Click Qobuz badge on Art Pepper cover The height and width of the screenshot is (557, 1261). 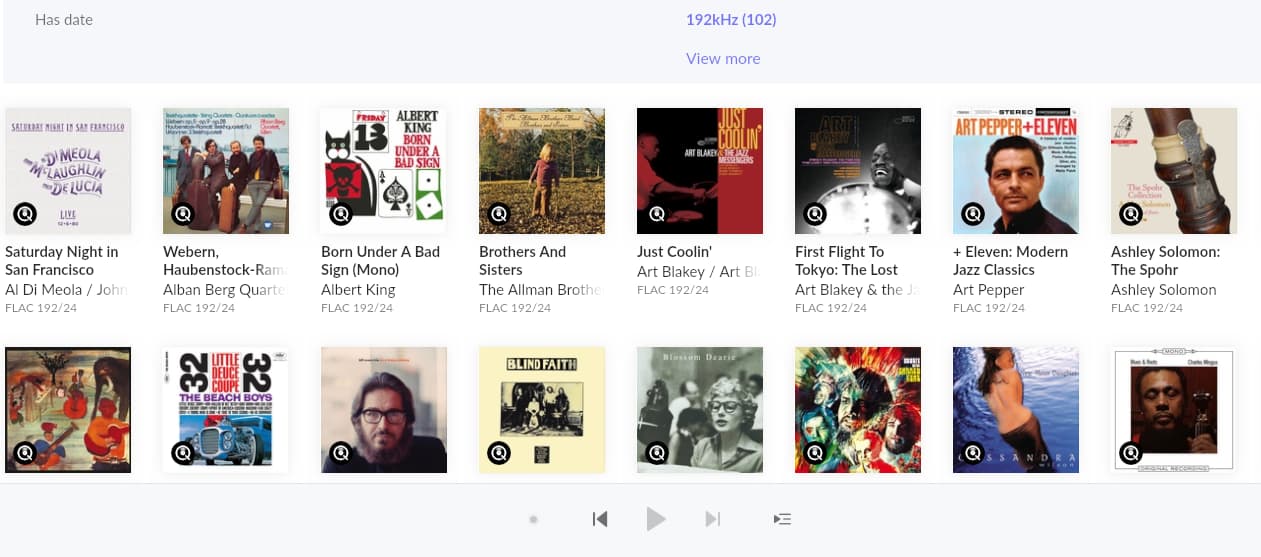pyautogui.click(x=973, y=214)
